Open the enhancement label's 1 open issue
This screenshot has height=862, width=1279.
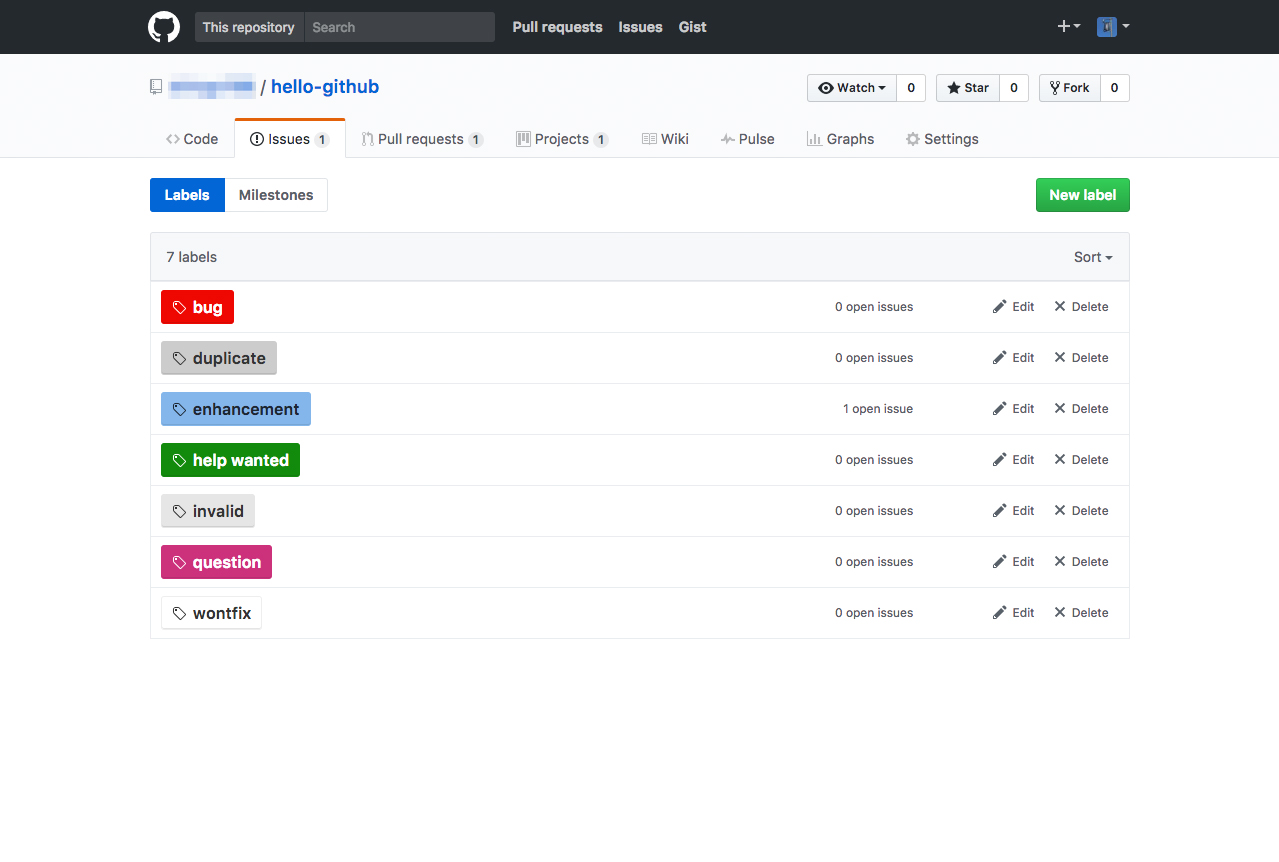877,408
